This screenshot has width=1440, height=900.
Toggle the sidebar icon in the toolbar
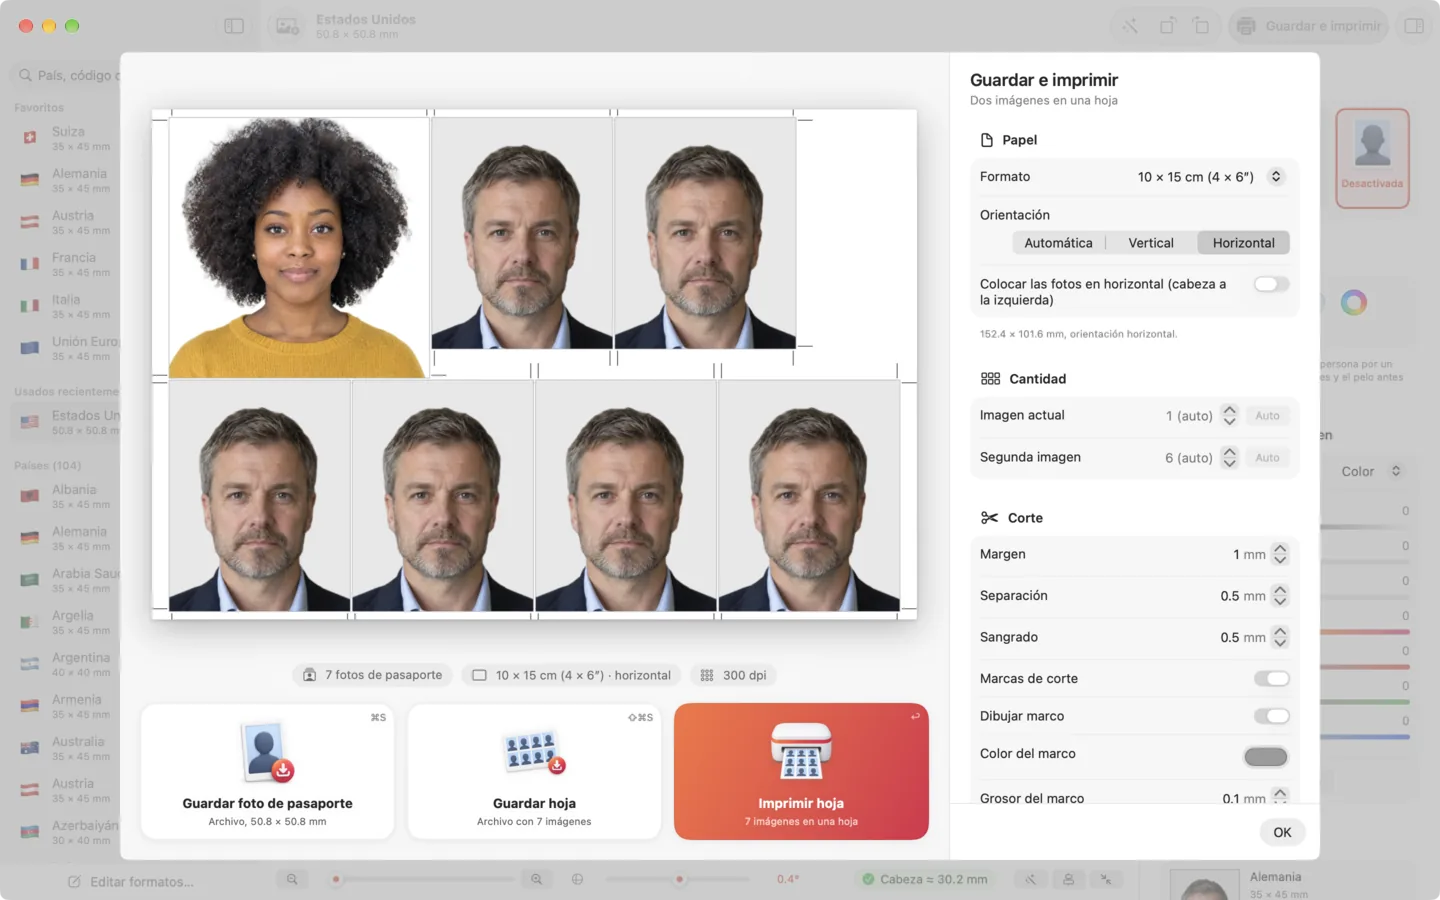(234, 26)
